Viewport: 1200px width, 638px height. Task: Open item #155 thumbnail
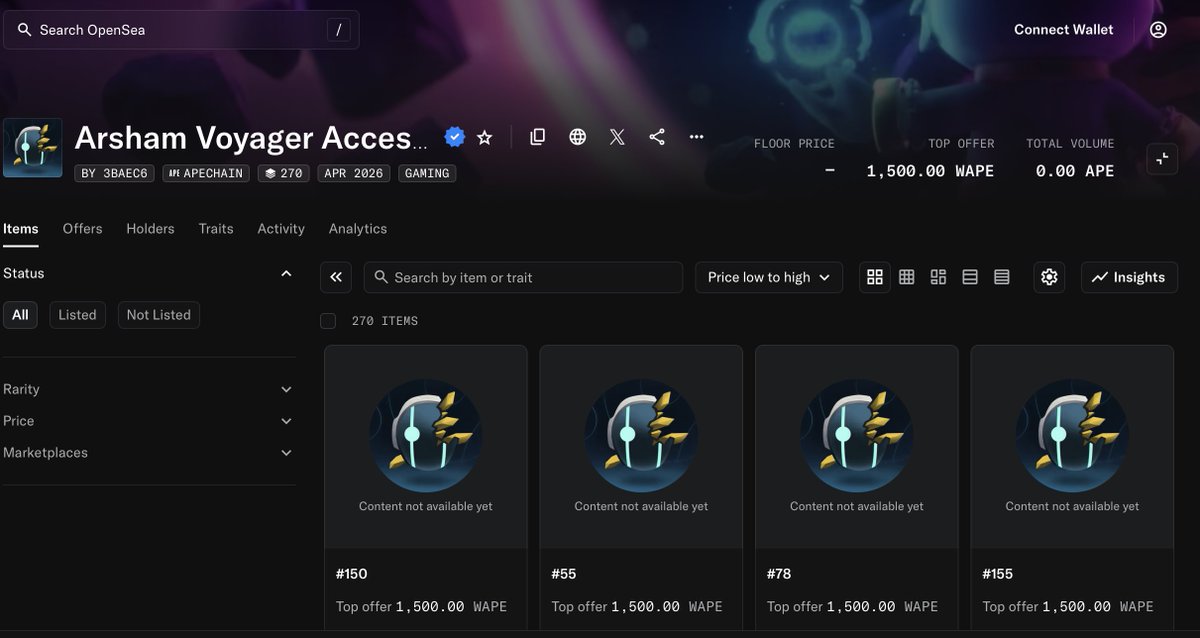pyautogui.click(x=1072, y=446)
